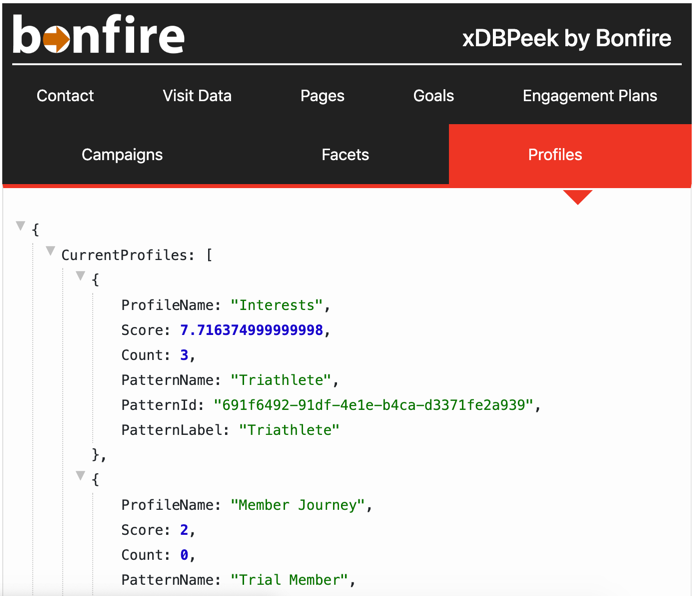Image resolution: width=693 pixels, height=596 pixels.
Task: Click the "Interests" ProfileName value
Action: click(277, 305)
